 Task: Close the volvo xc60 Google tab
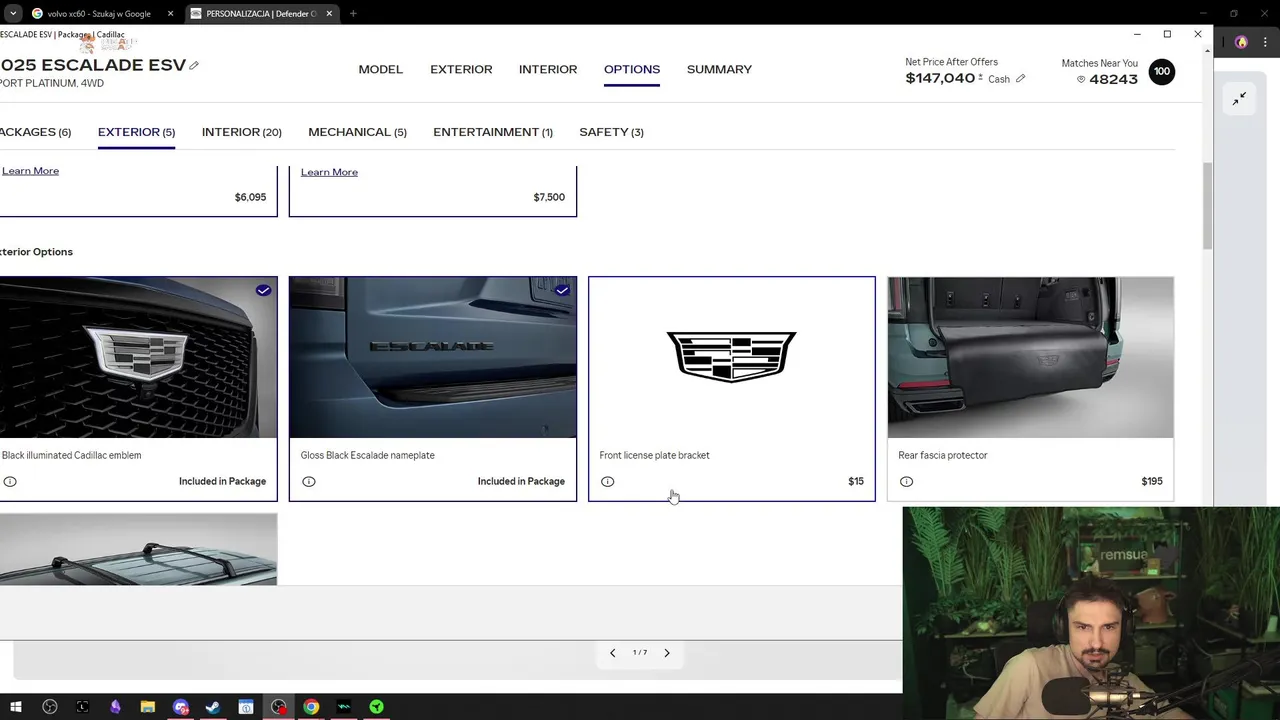pyautogui.click(x=170, y=14)
